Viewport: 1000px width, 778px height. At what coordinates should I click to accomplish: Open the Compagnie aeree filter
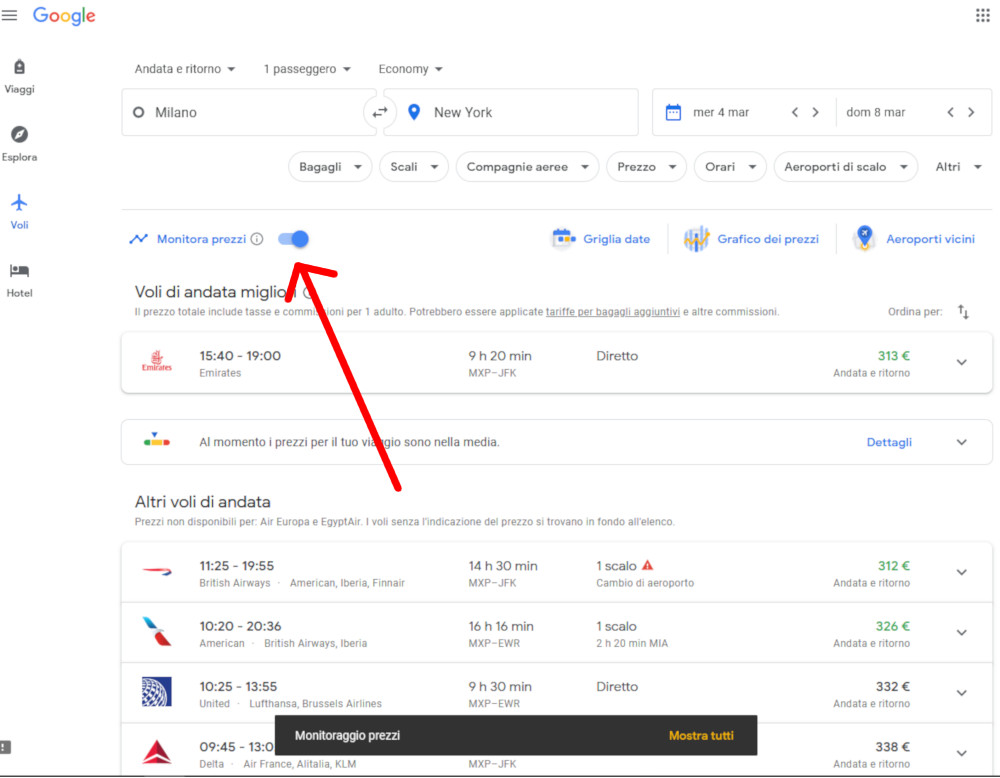[x=527, y=167]
